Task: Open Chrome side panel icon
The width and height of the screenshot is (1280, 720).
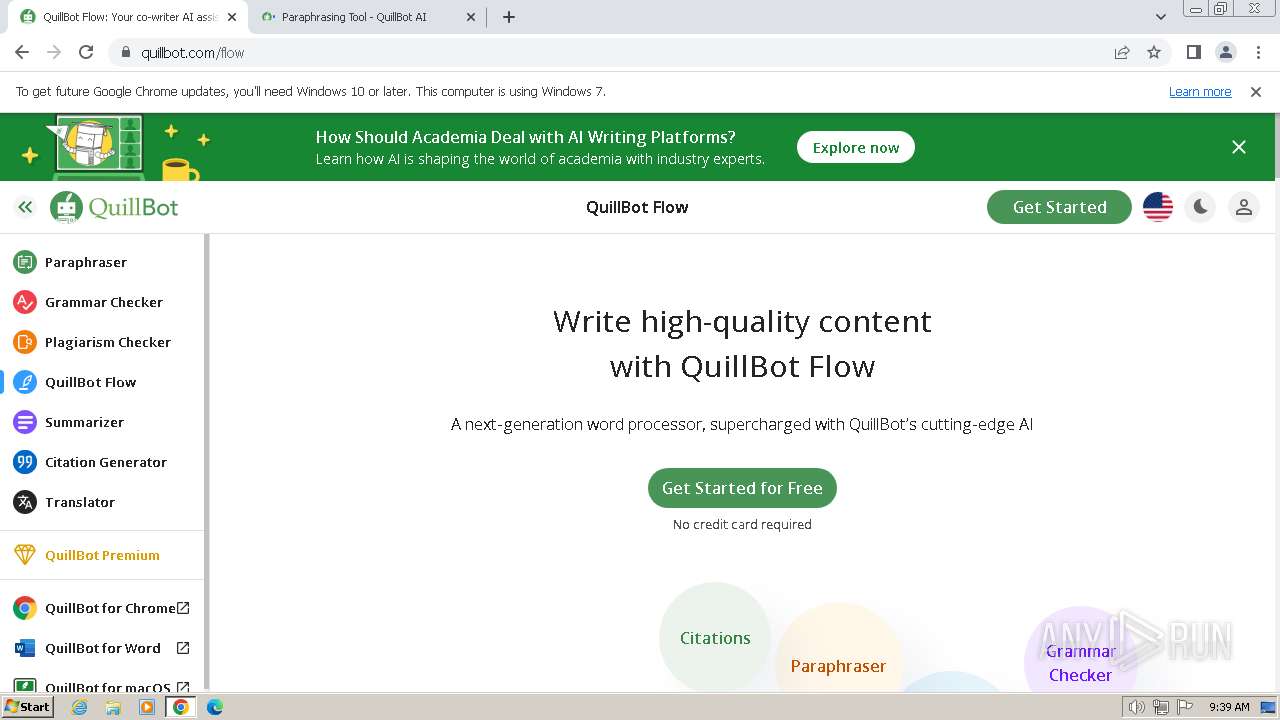Action: coord(1193,53)
